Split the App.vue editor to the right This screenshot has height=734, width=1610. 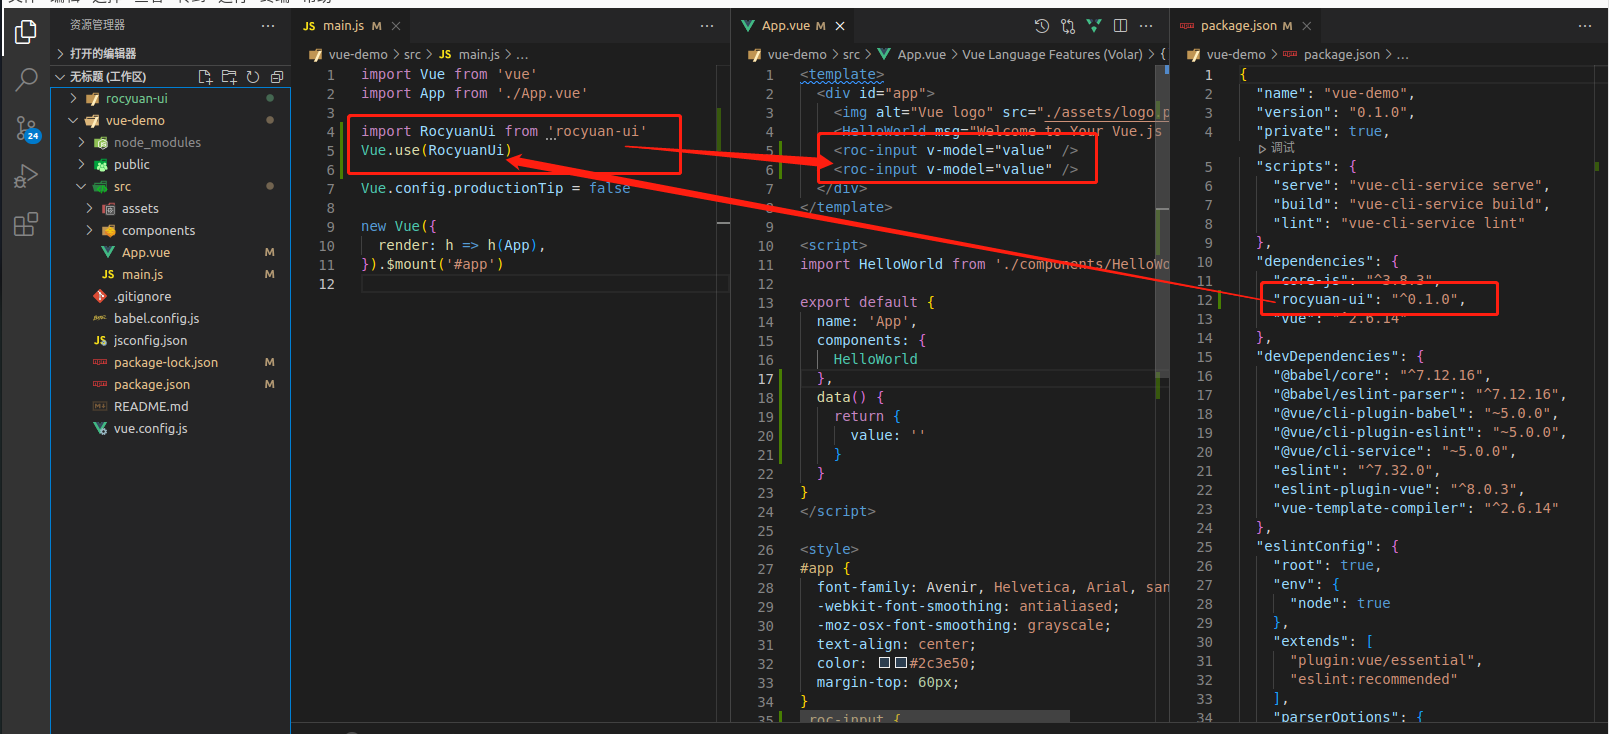click(x=1120, y=26)
